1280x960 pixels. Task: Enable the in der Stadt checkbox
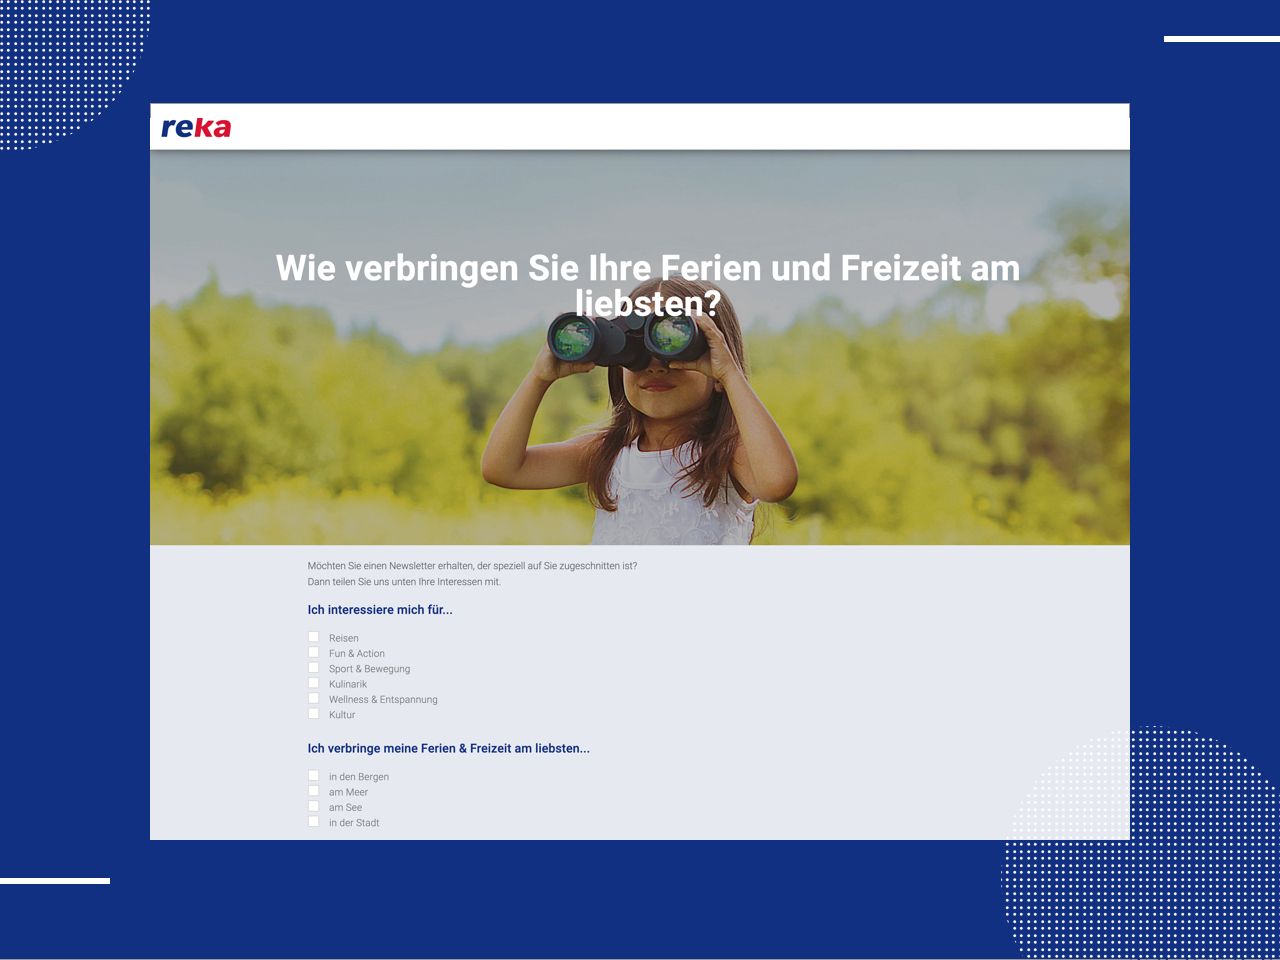(313, 822)
